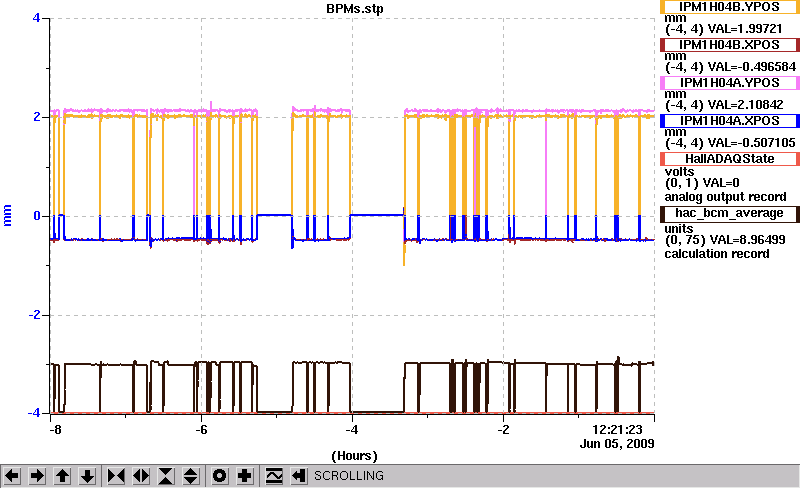
Task: Click the -8 tick label on time axis
Action: tap(55, 430)
